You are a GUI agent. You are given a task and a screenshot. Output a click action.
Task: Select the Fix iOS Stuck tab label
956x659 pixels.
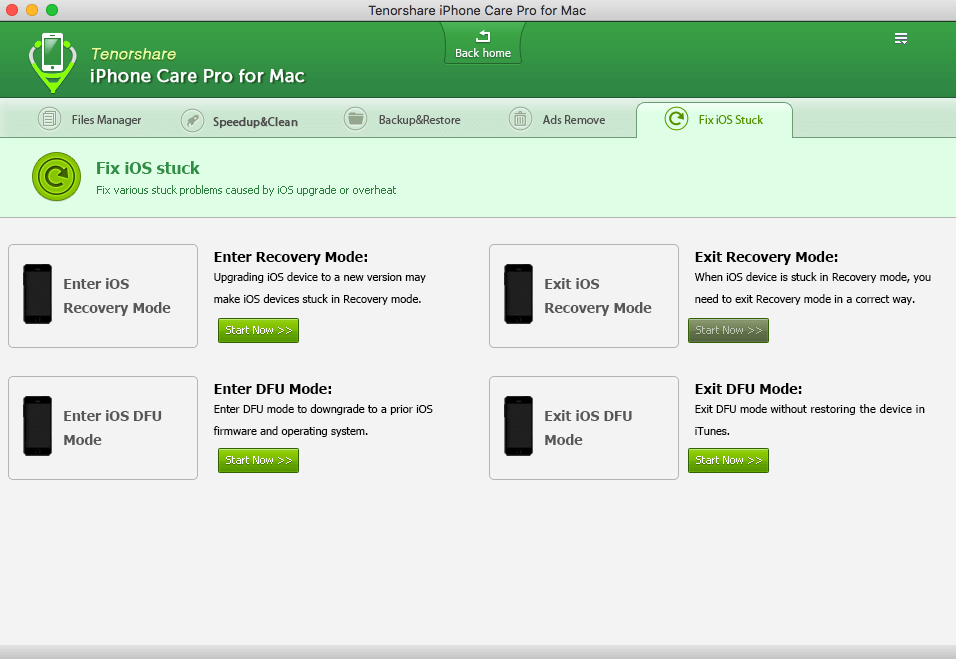tap(730, 119)
